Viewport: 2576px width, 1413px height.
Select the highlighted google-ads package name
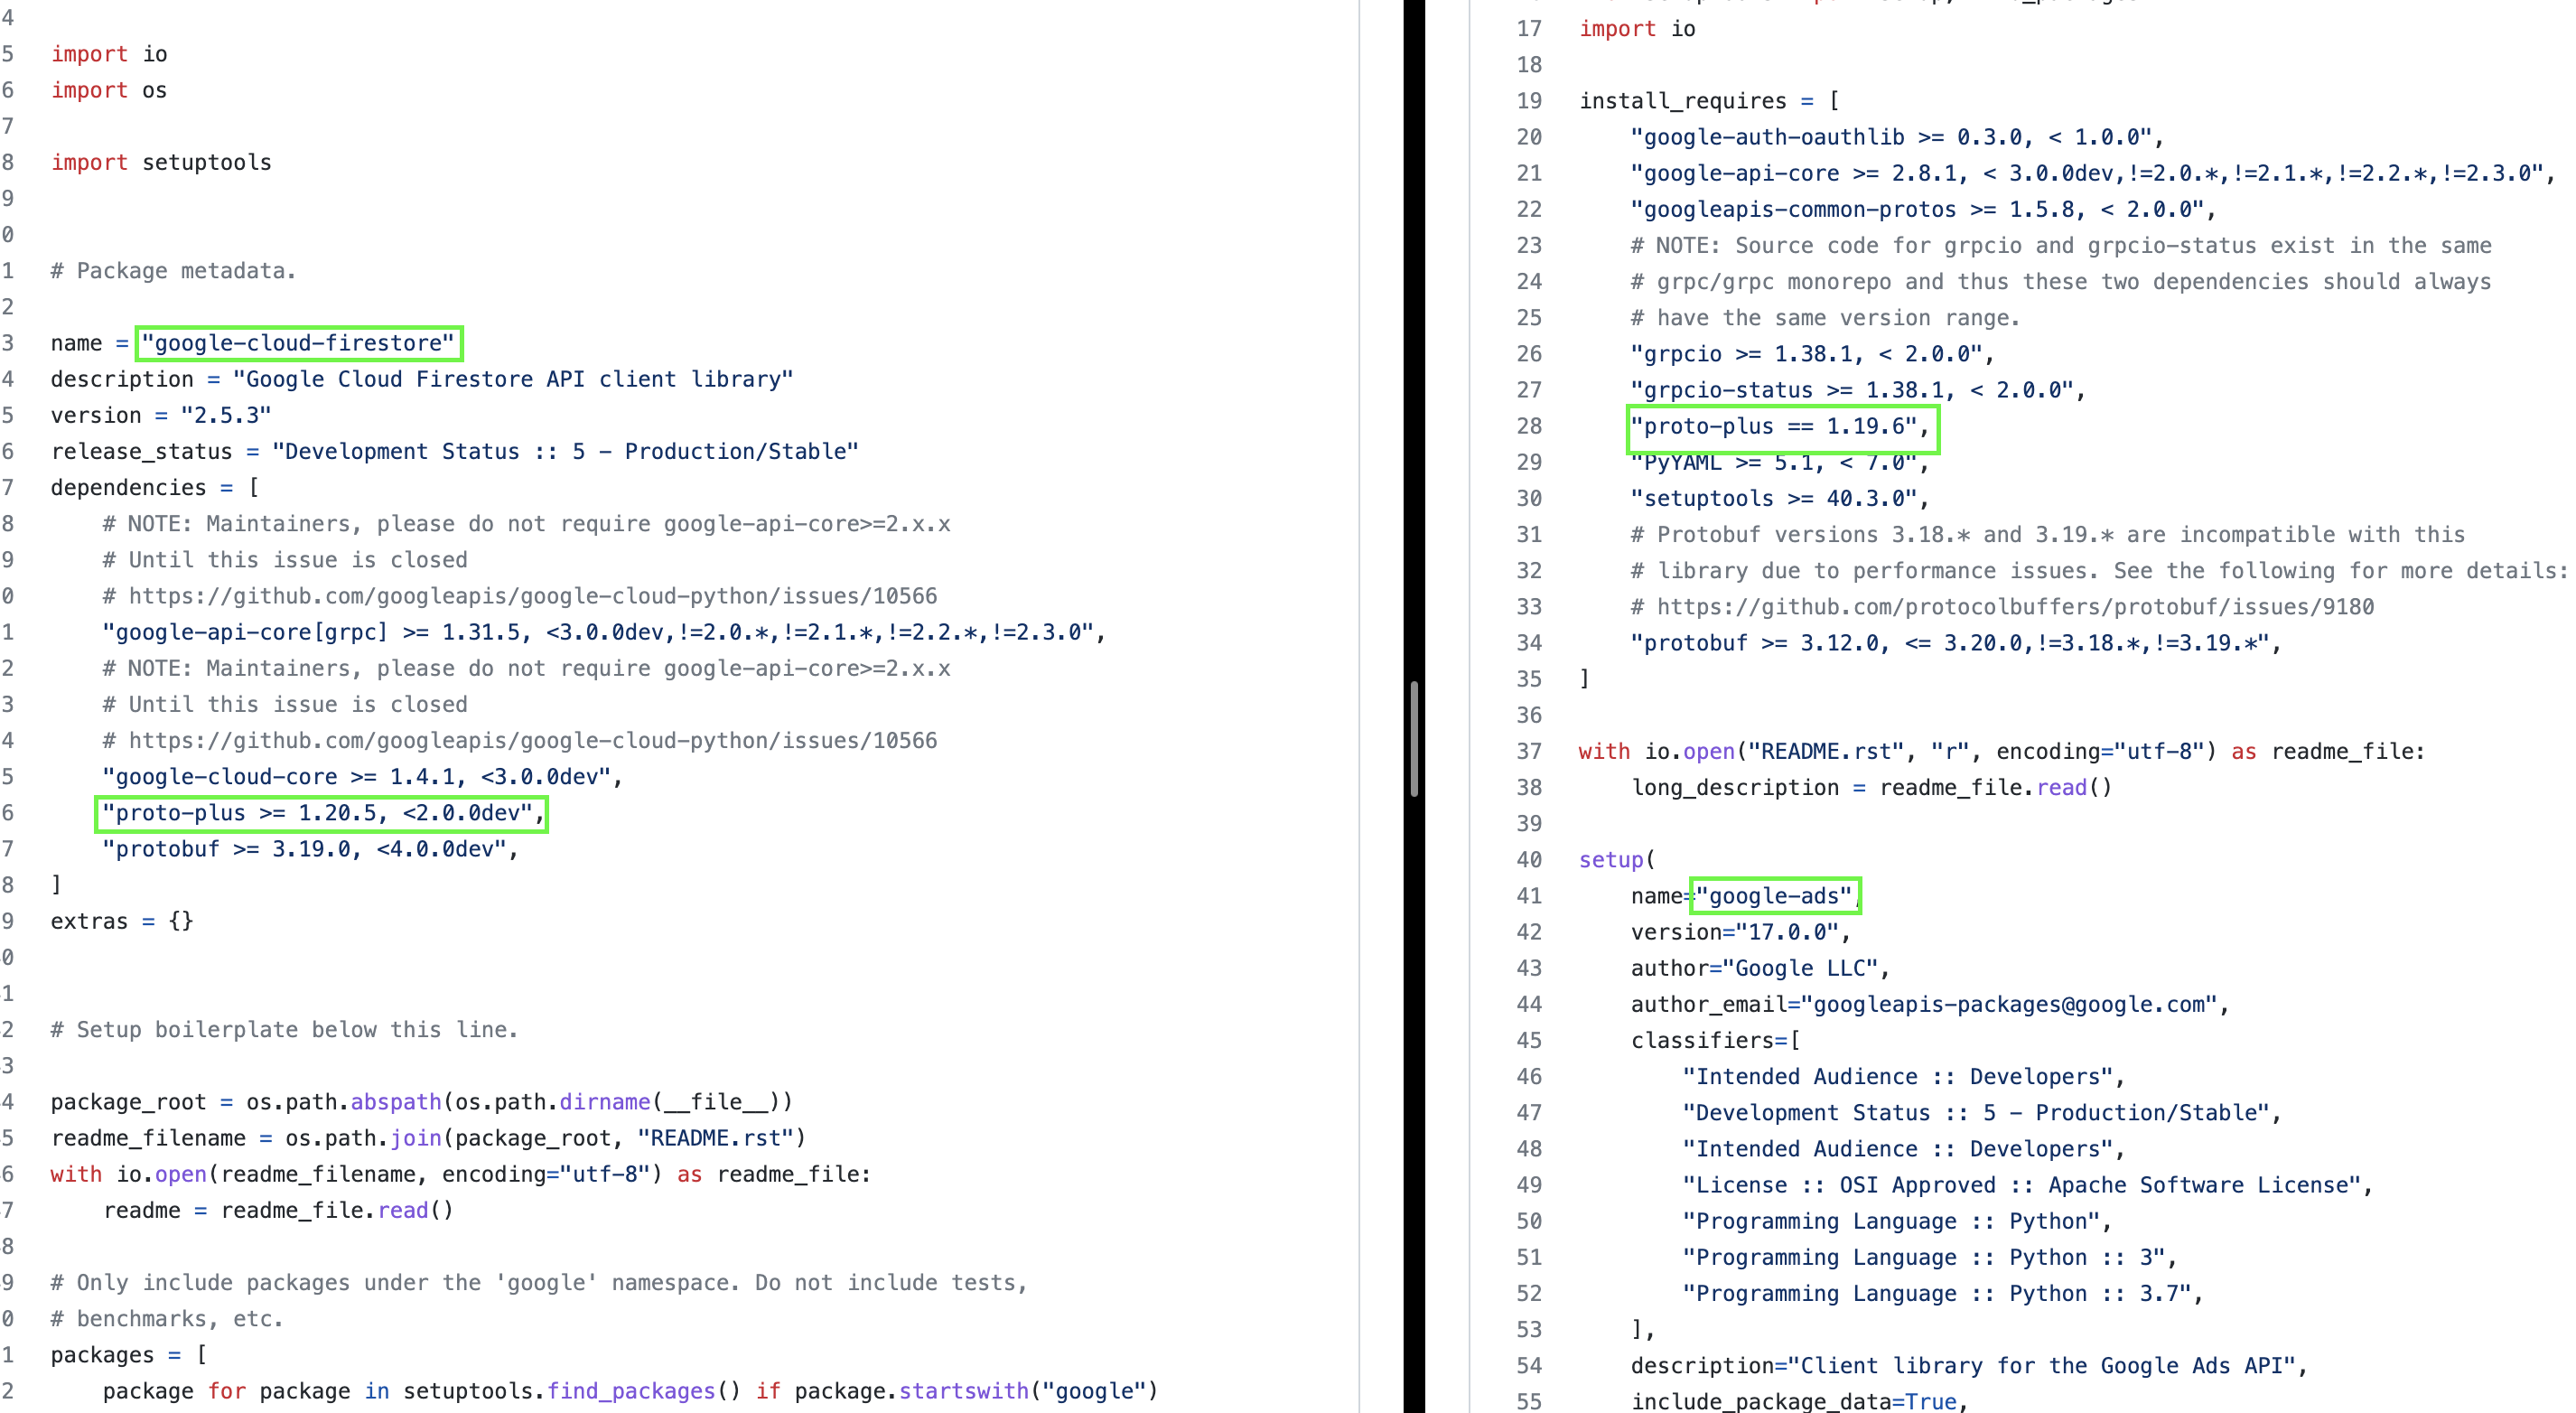1774,896
